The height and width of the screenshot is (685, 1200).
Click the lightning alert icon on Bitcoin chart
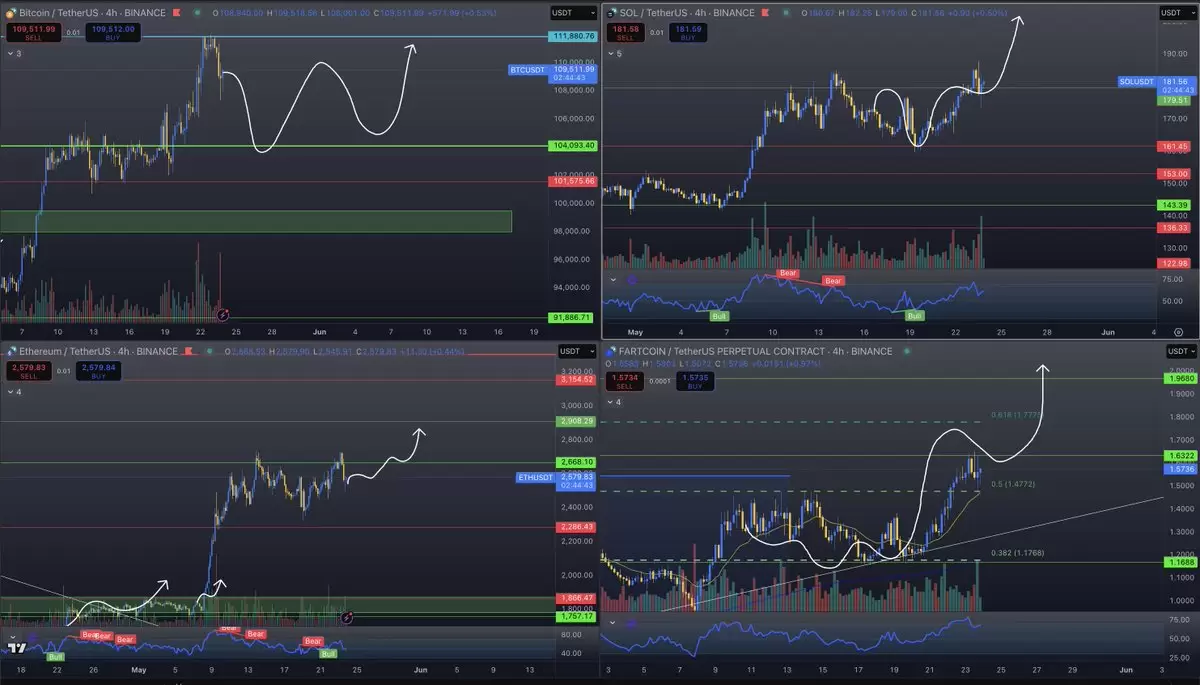pos(222,314)
